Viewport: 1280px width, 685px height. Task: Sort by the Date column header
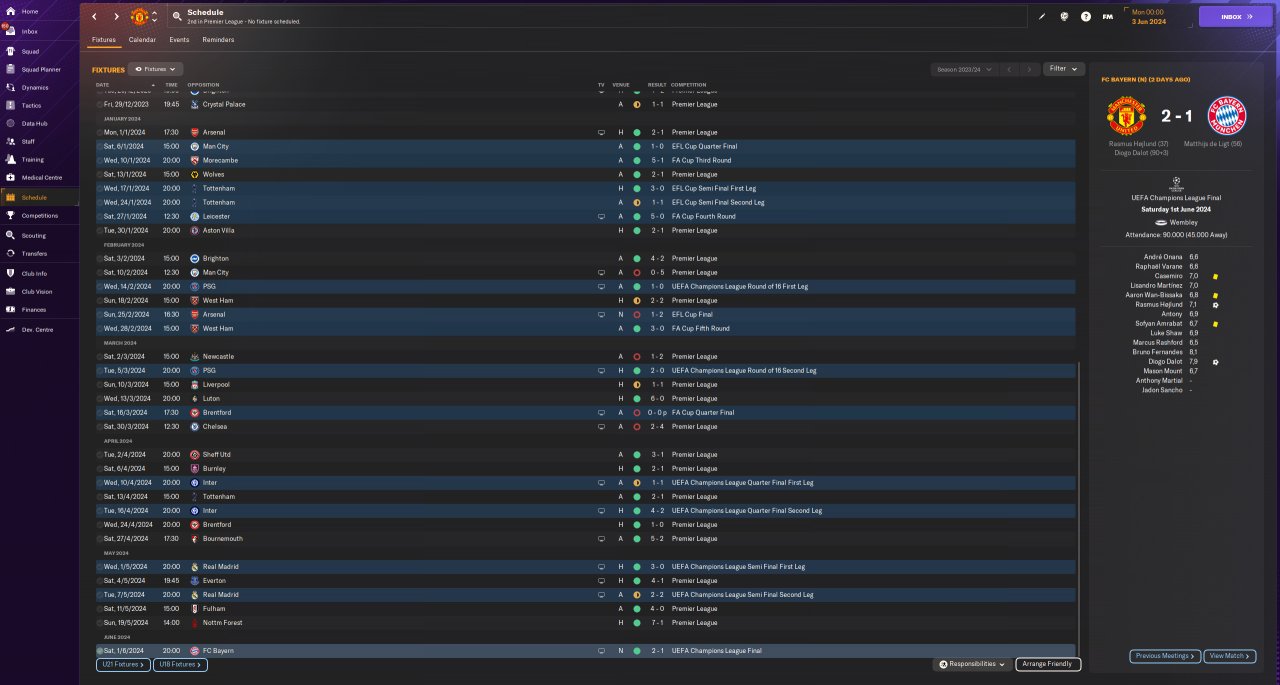click(103, 85)
